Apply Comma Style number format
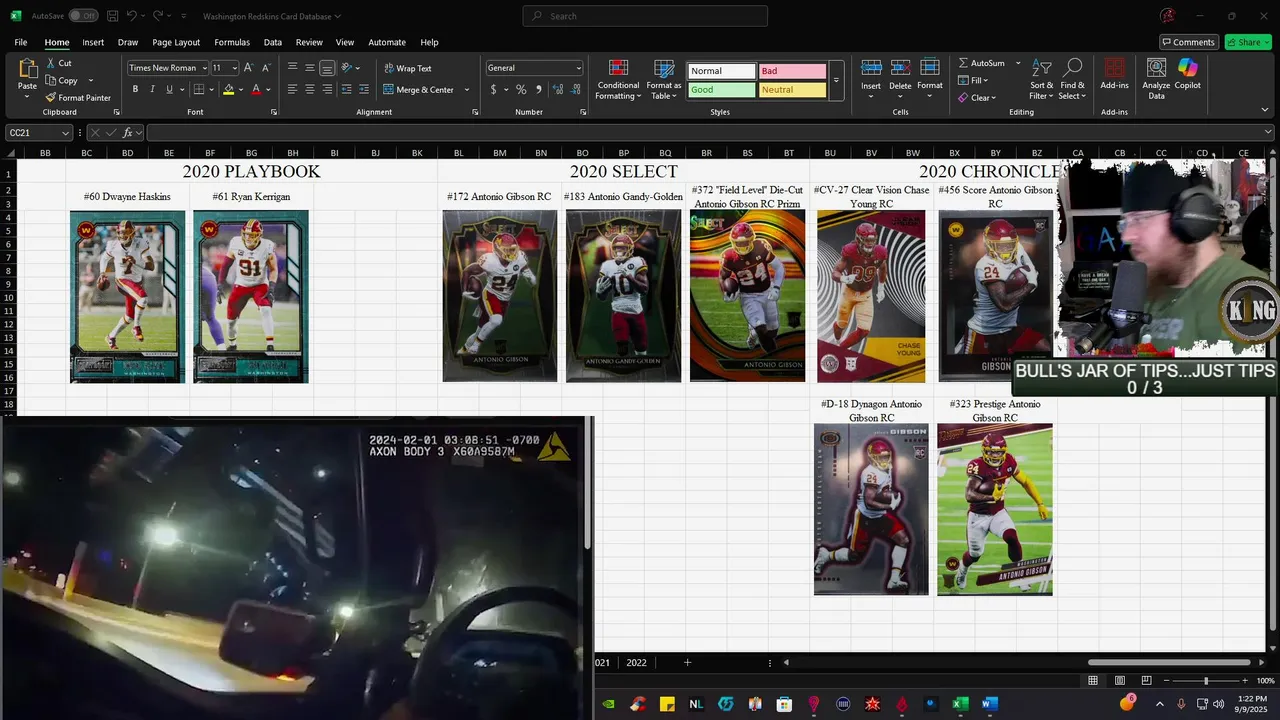1280x720 pixels. tap(539, 89)
